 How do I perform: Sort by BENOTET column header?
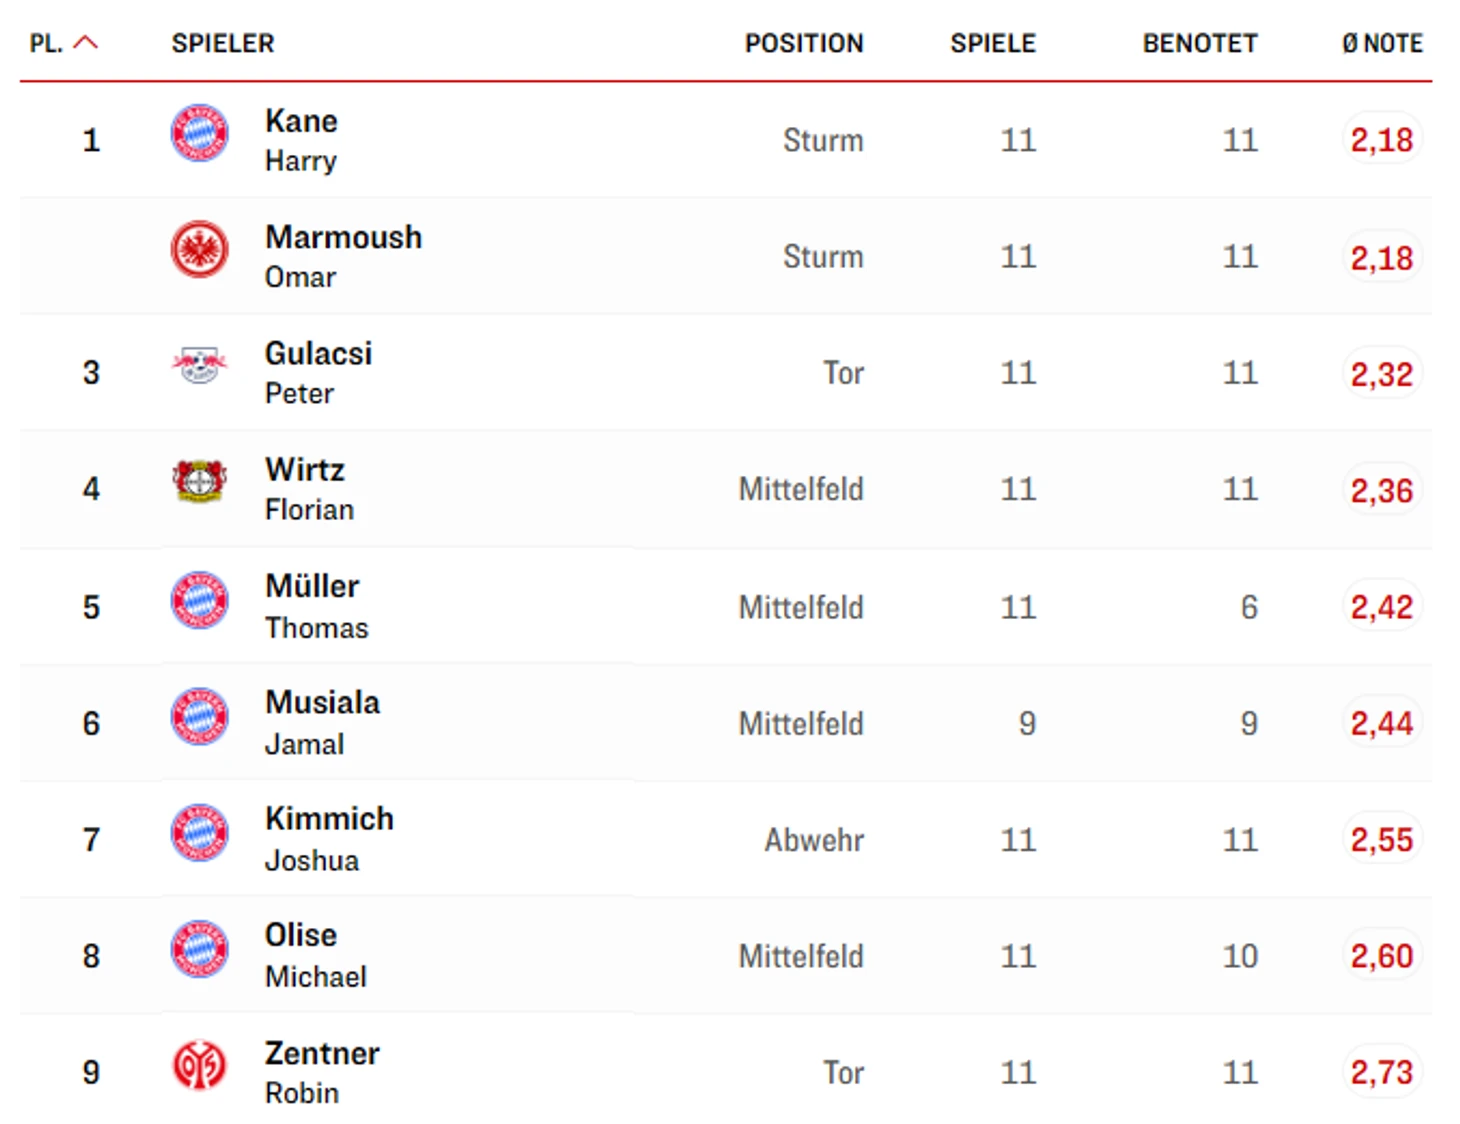(1199, 43)
